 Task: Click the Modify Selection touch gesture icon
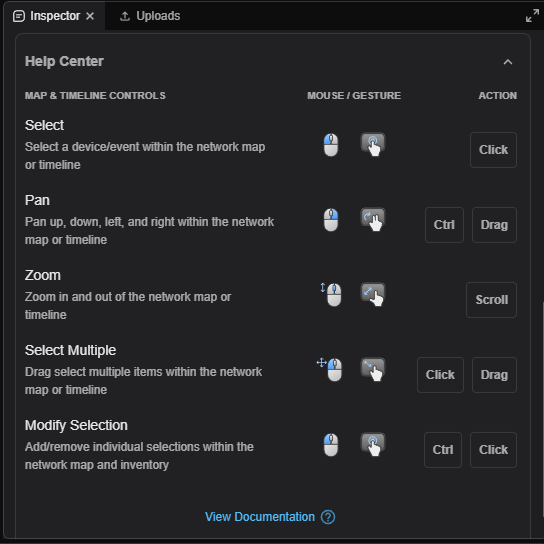373,444
